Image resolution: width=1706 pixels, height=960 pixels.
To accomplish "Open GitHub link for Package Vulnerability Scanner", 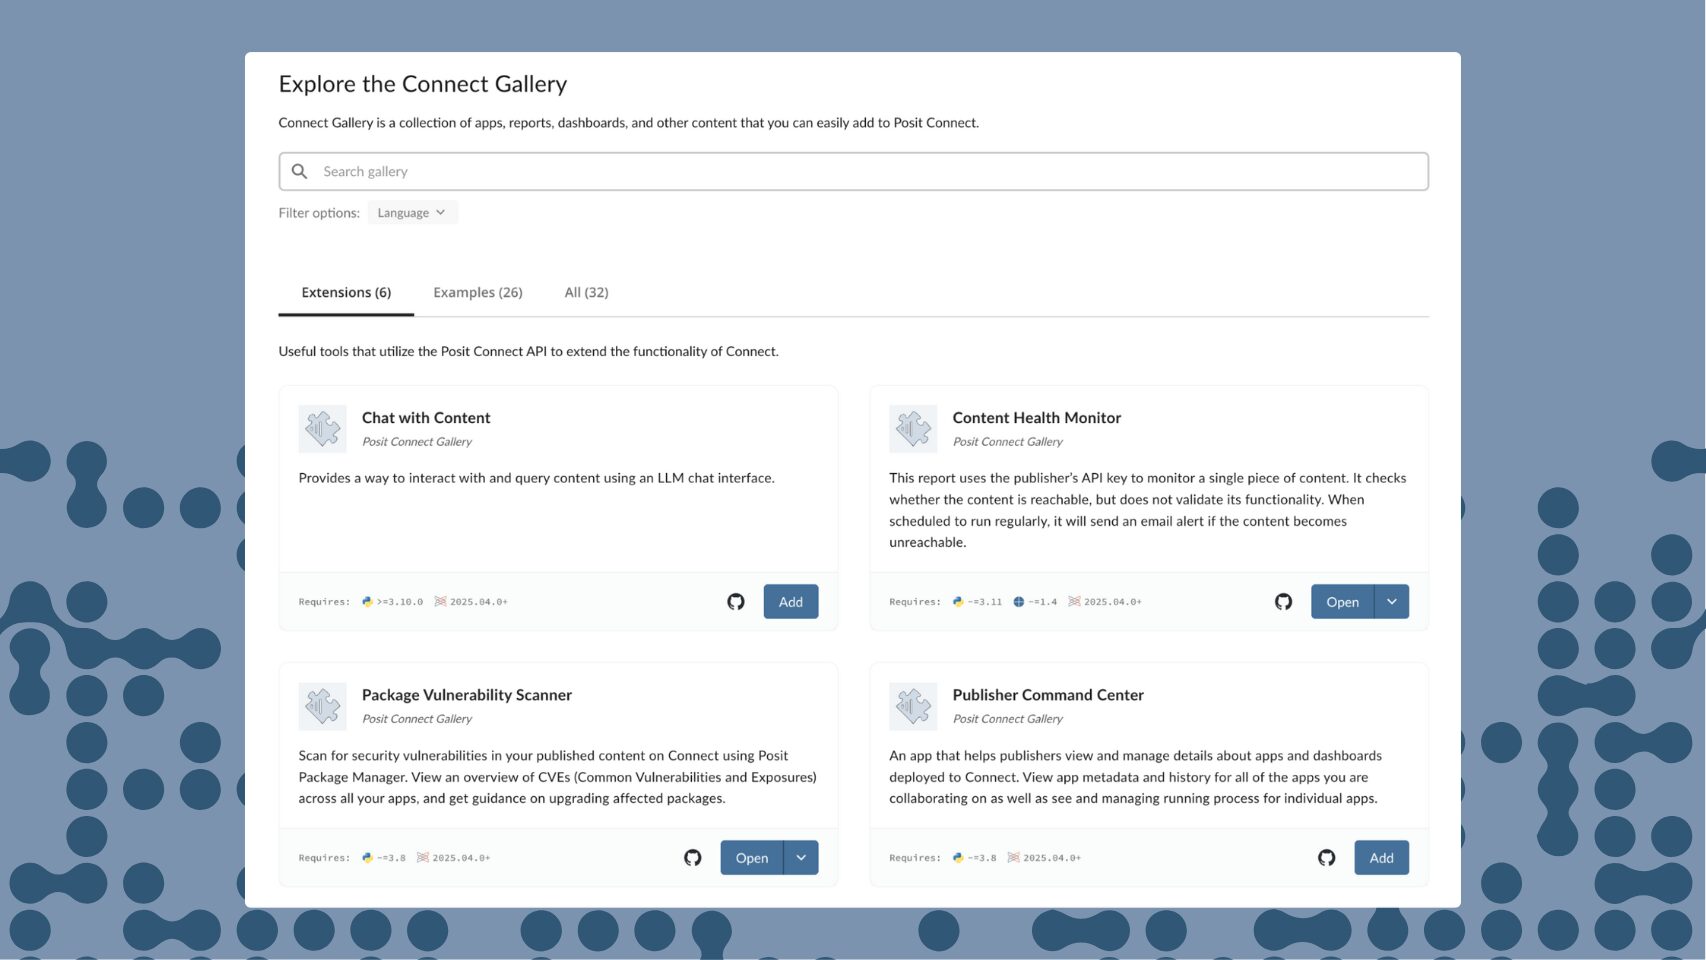I will pos(692,858).
